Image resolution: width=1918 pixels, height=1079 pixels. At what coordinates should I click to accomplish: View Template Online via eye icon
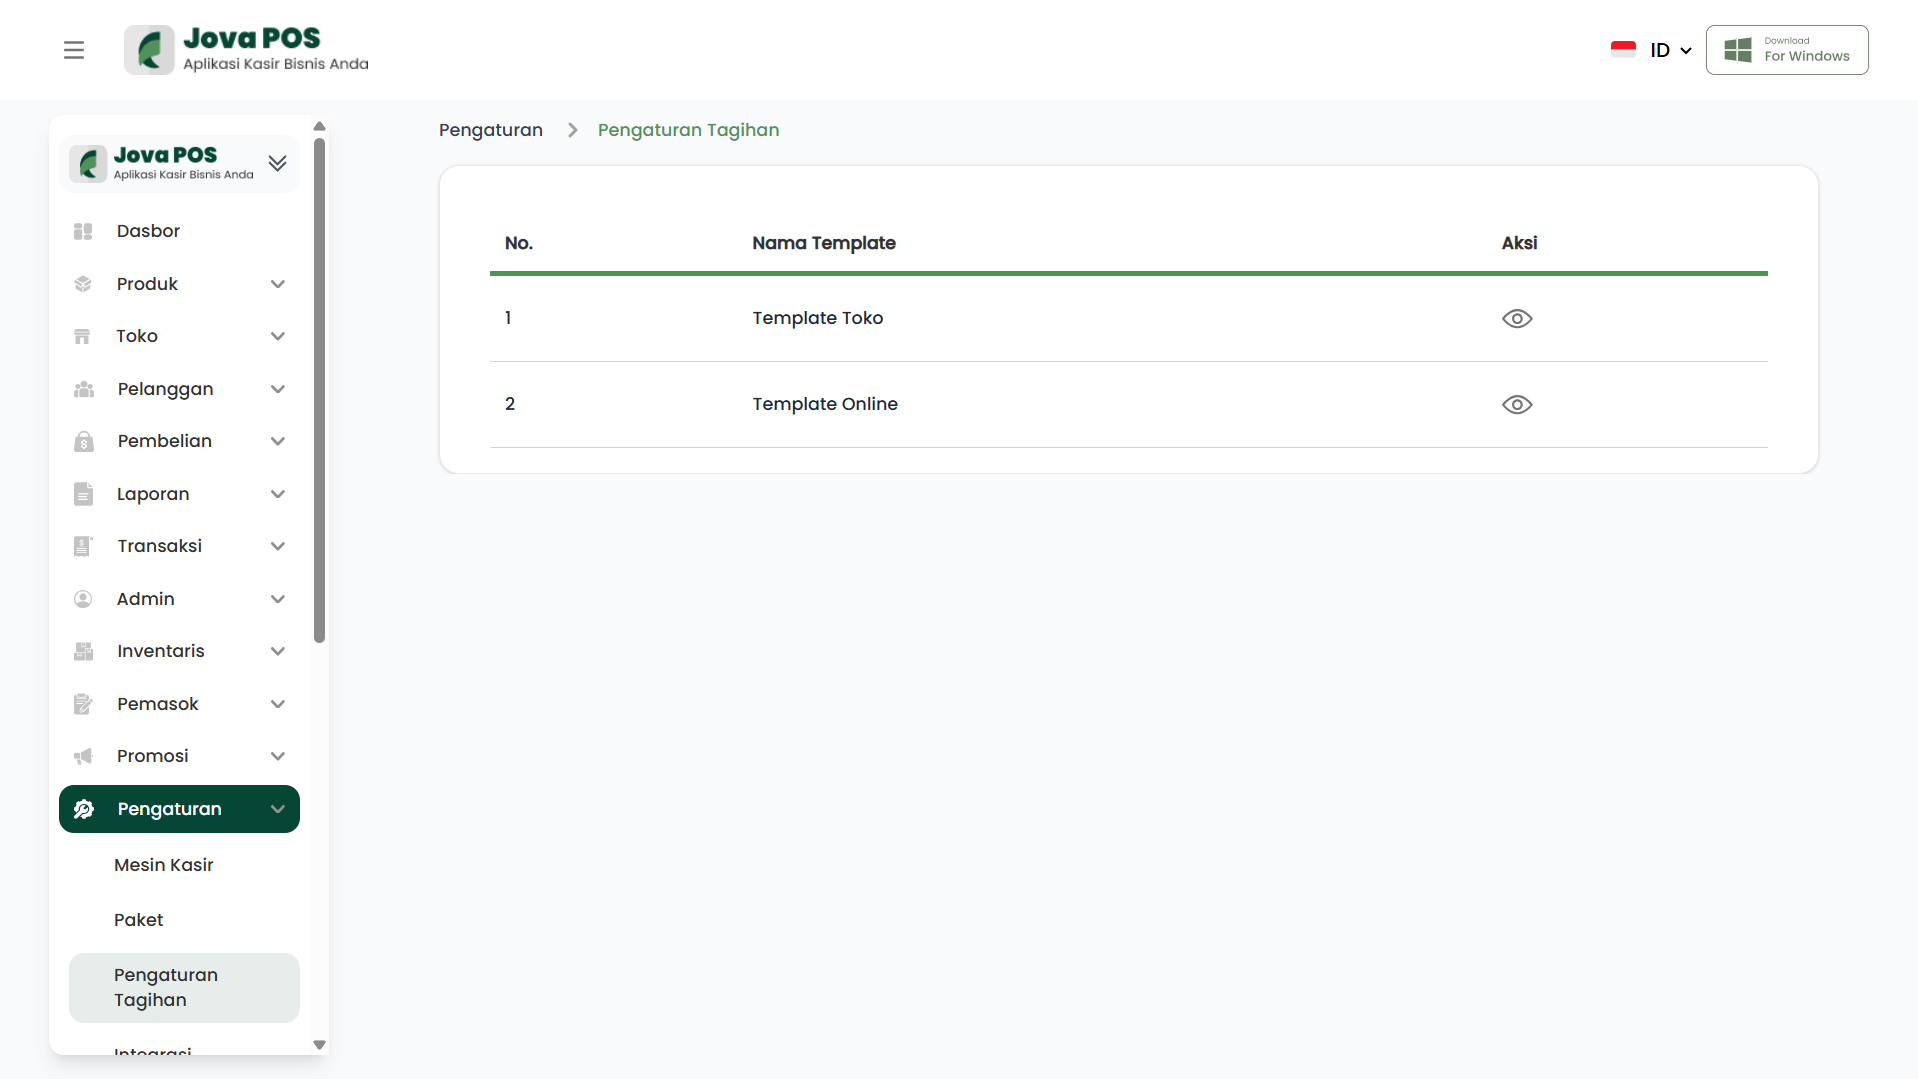pos(1516,404)
